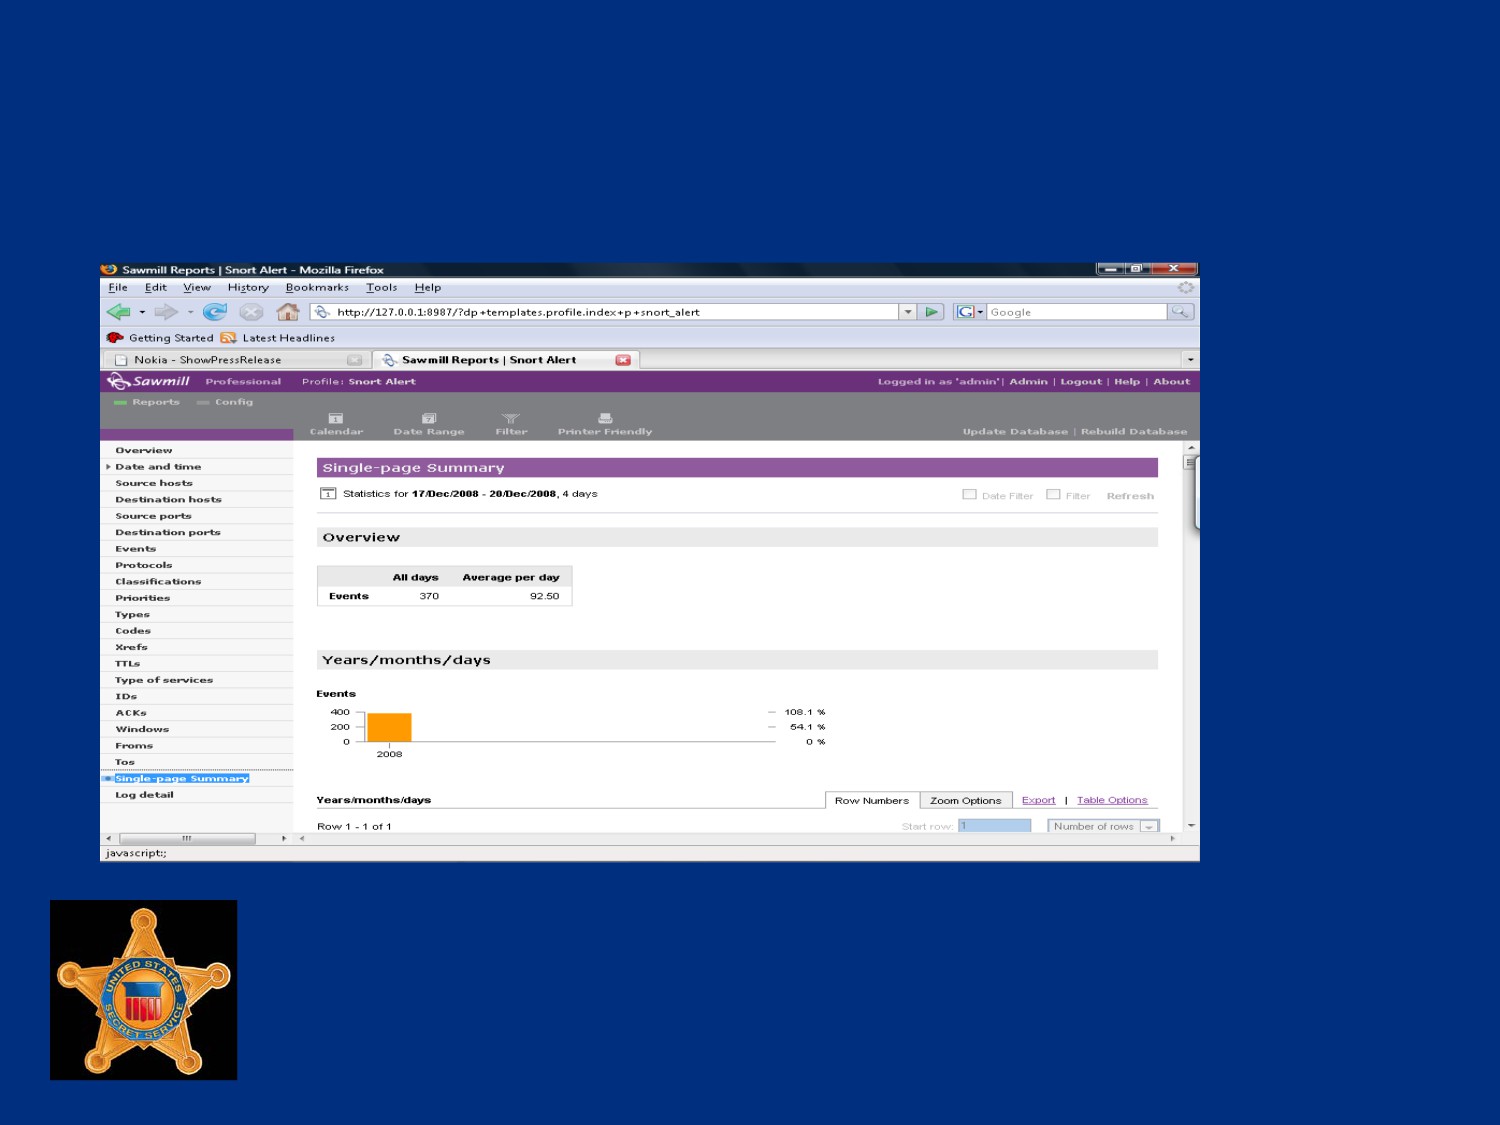The image size is (1500, 1125).
Task: Click Rebuild Database
Action: click(1134, 432)
